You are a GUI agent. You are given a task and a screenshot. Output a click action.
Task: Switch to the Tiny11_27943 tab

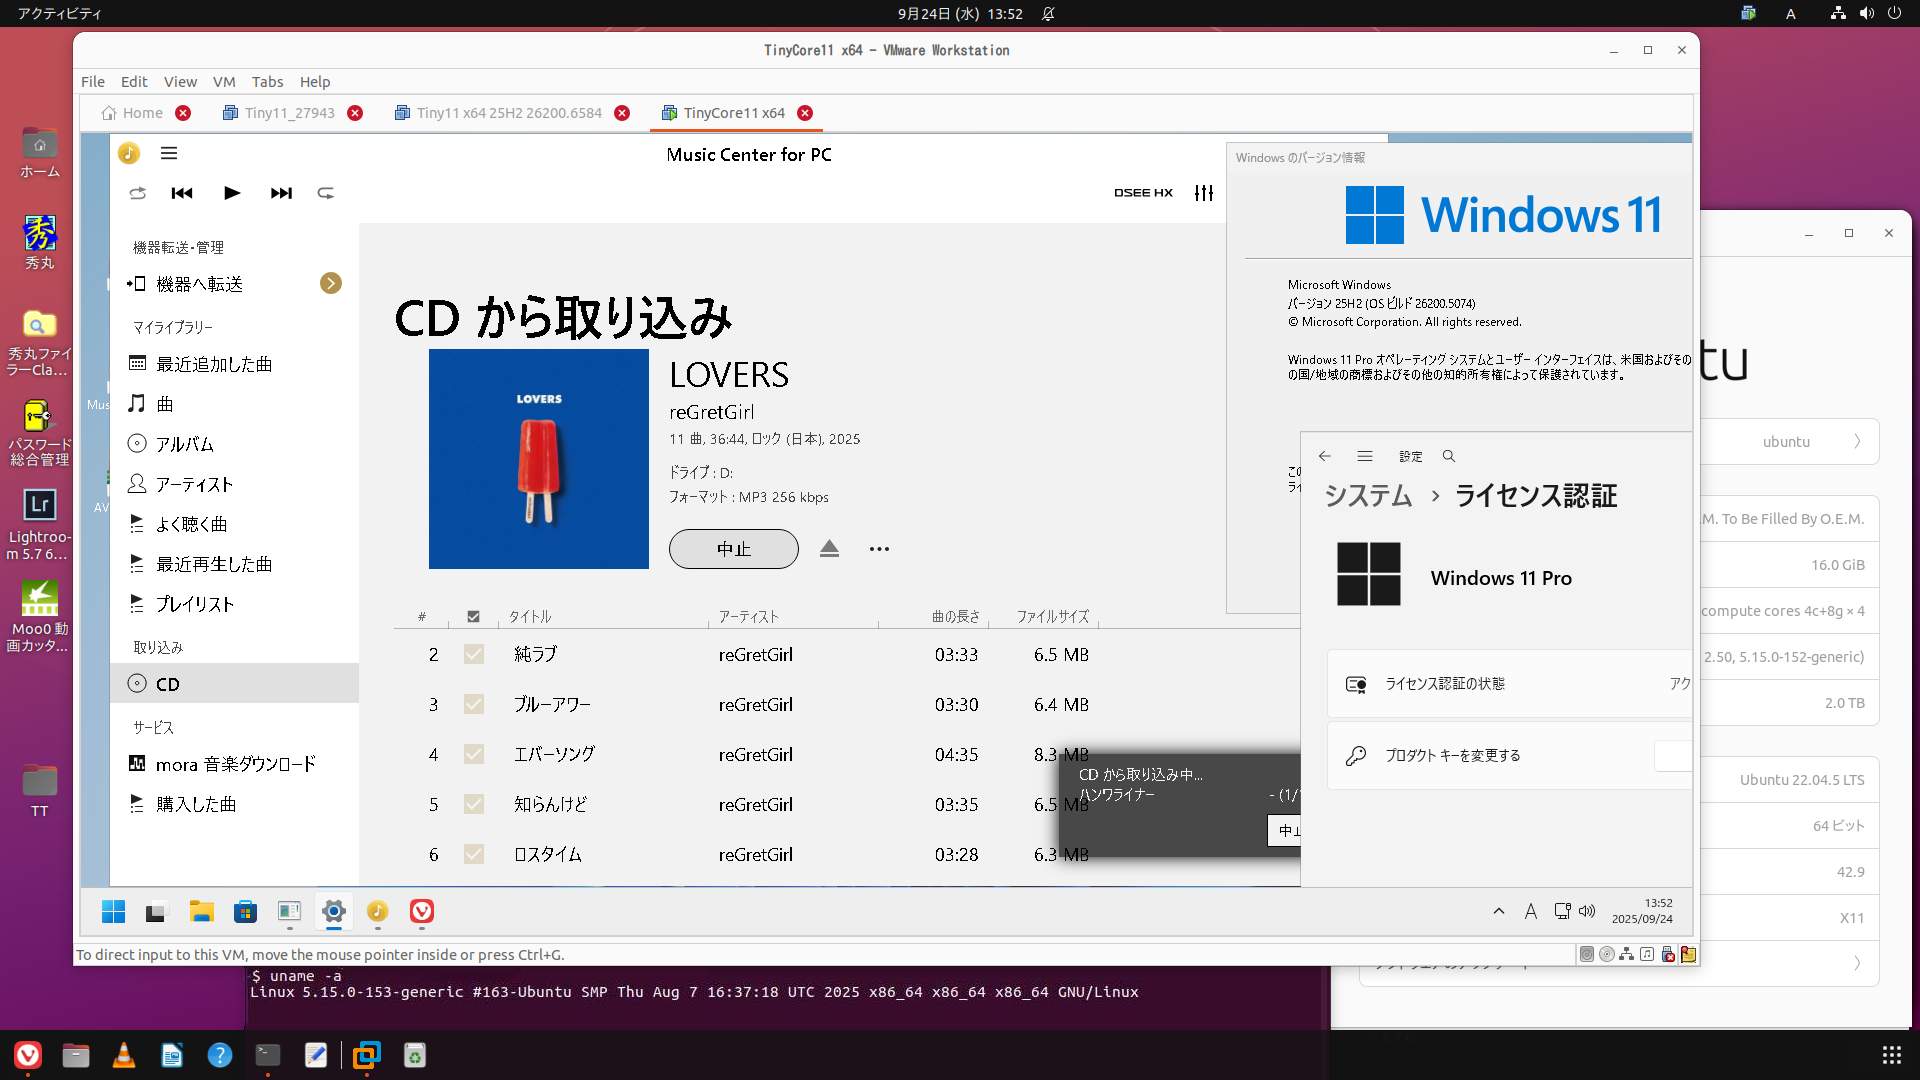(289, 113)
